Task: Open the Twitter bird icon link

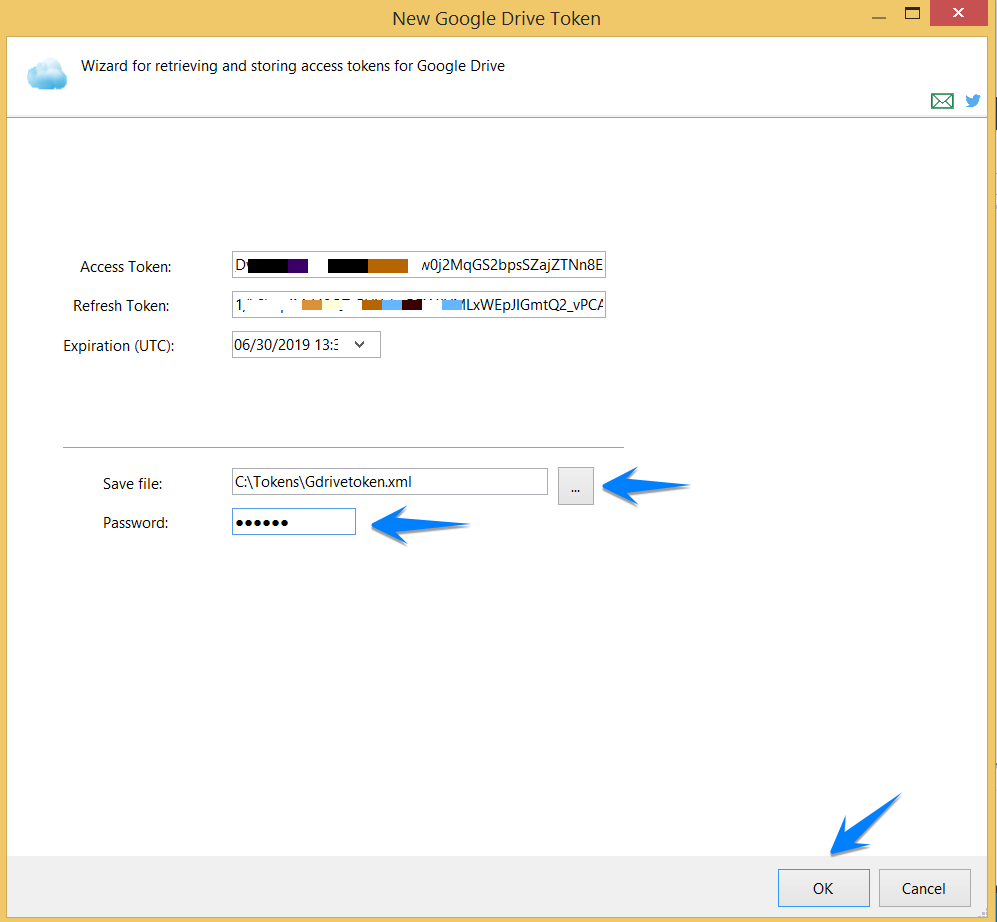Action: (x=973, y=100)
